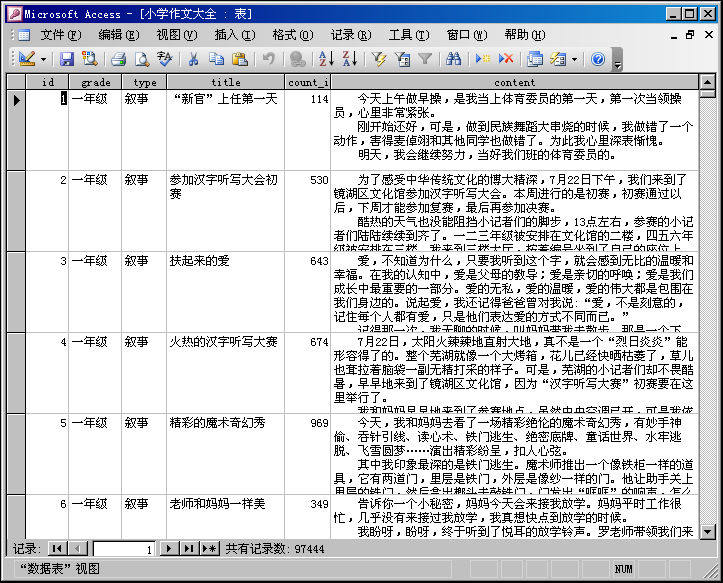The width and height of the screenshot is (723, 583).
Task: Click the Microsoft Access title bar key icon
Action: point(15,14)
